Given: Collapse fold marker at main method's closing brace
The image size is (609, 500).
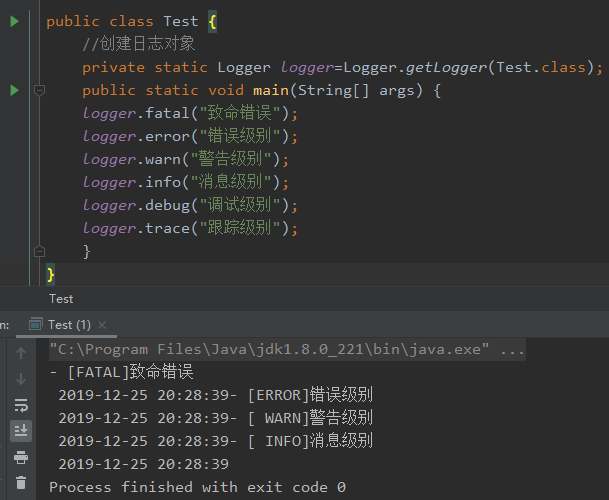Looking at the screenshot, I should click(x=39, y=251).
